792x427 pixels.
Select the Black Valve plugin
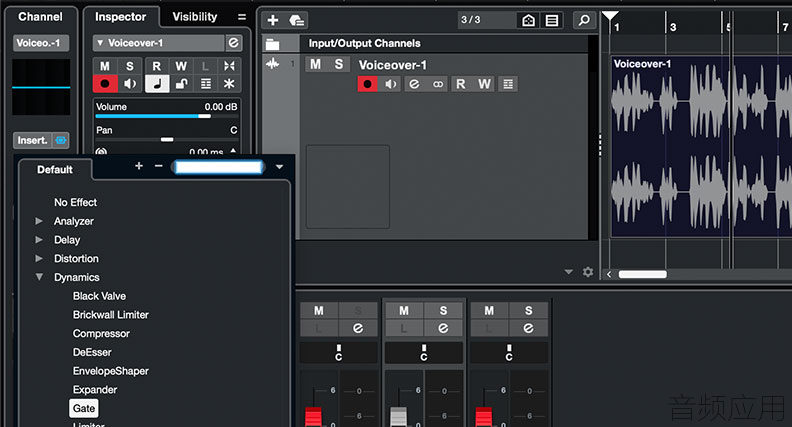(x=99, y=296)
